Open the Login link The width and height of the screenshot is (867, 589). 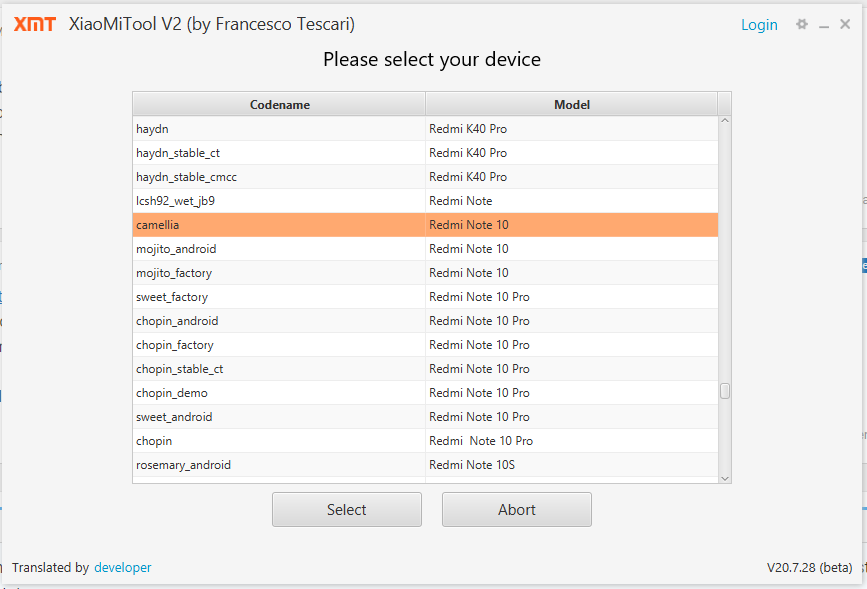pos(759,25)
